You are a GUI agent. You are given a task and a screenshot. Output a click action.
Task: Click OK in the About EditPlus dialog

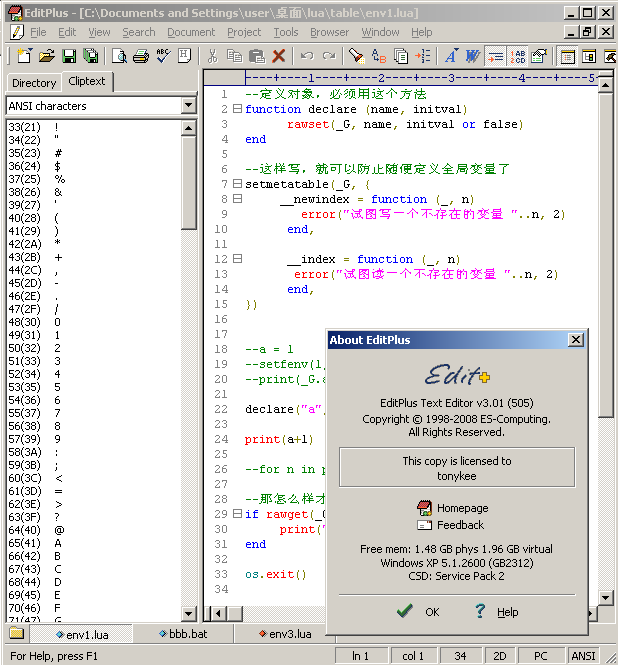418,612
